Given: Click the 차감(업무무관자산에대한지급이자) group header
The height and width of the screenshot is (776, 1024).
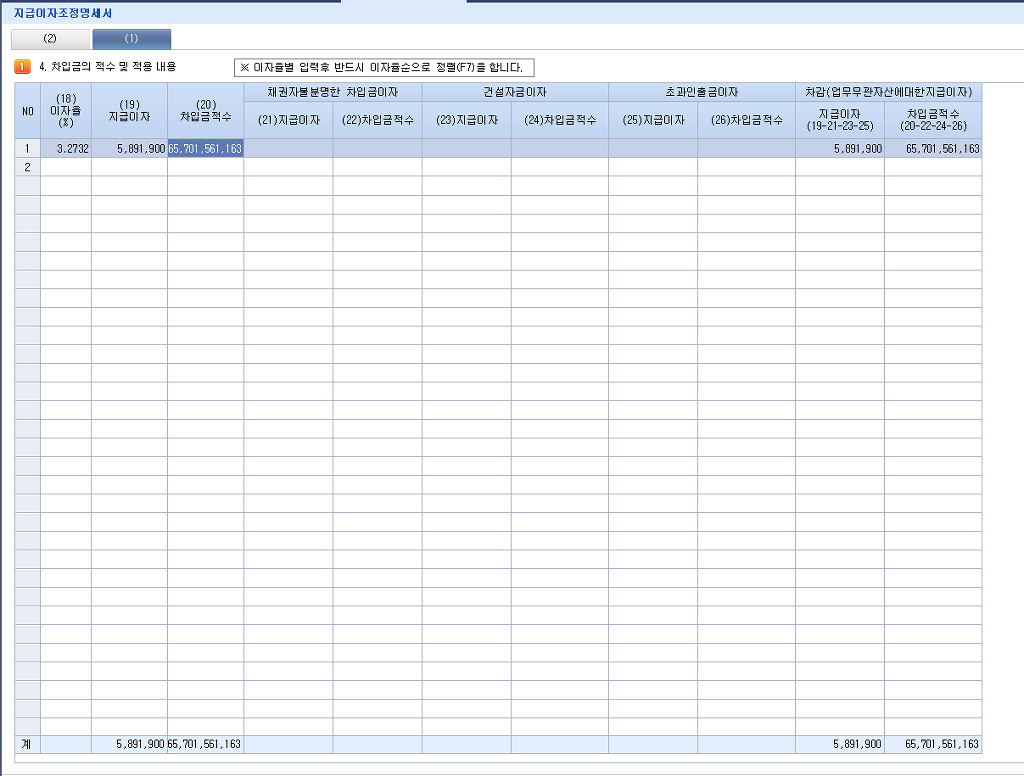Looking at the screenshot, I should point(889,92).
